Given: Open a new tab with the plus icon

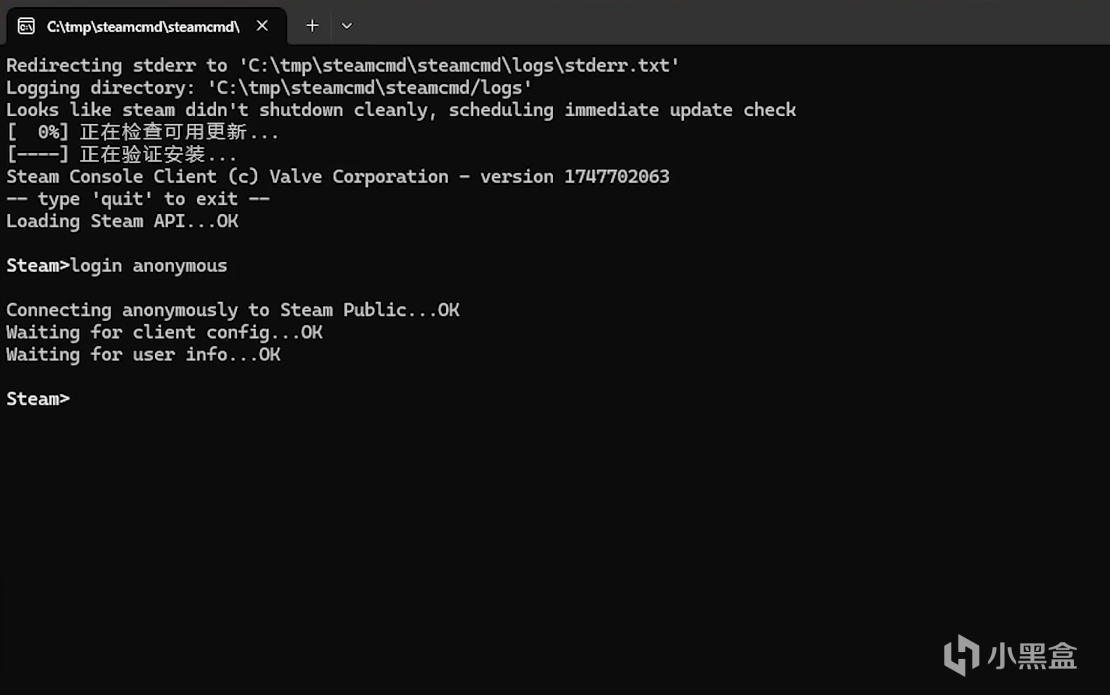Looking at the screenshot, I should coord(312,26).
